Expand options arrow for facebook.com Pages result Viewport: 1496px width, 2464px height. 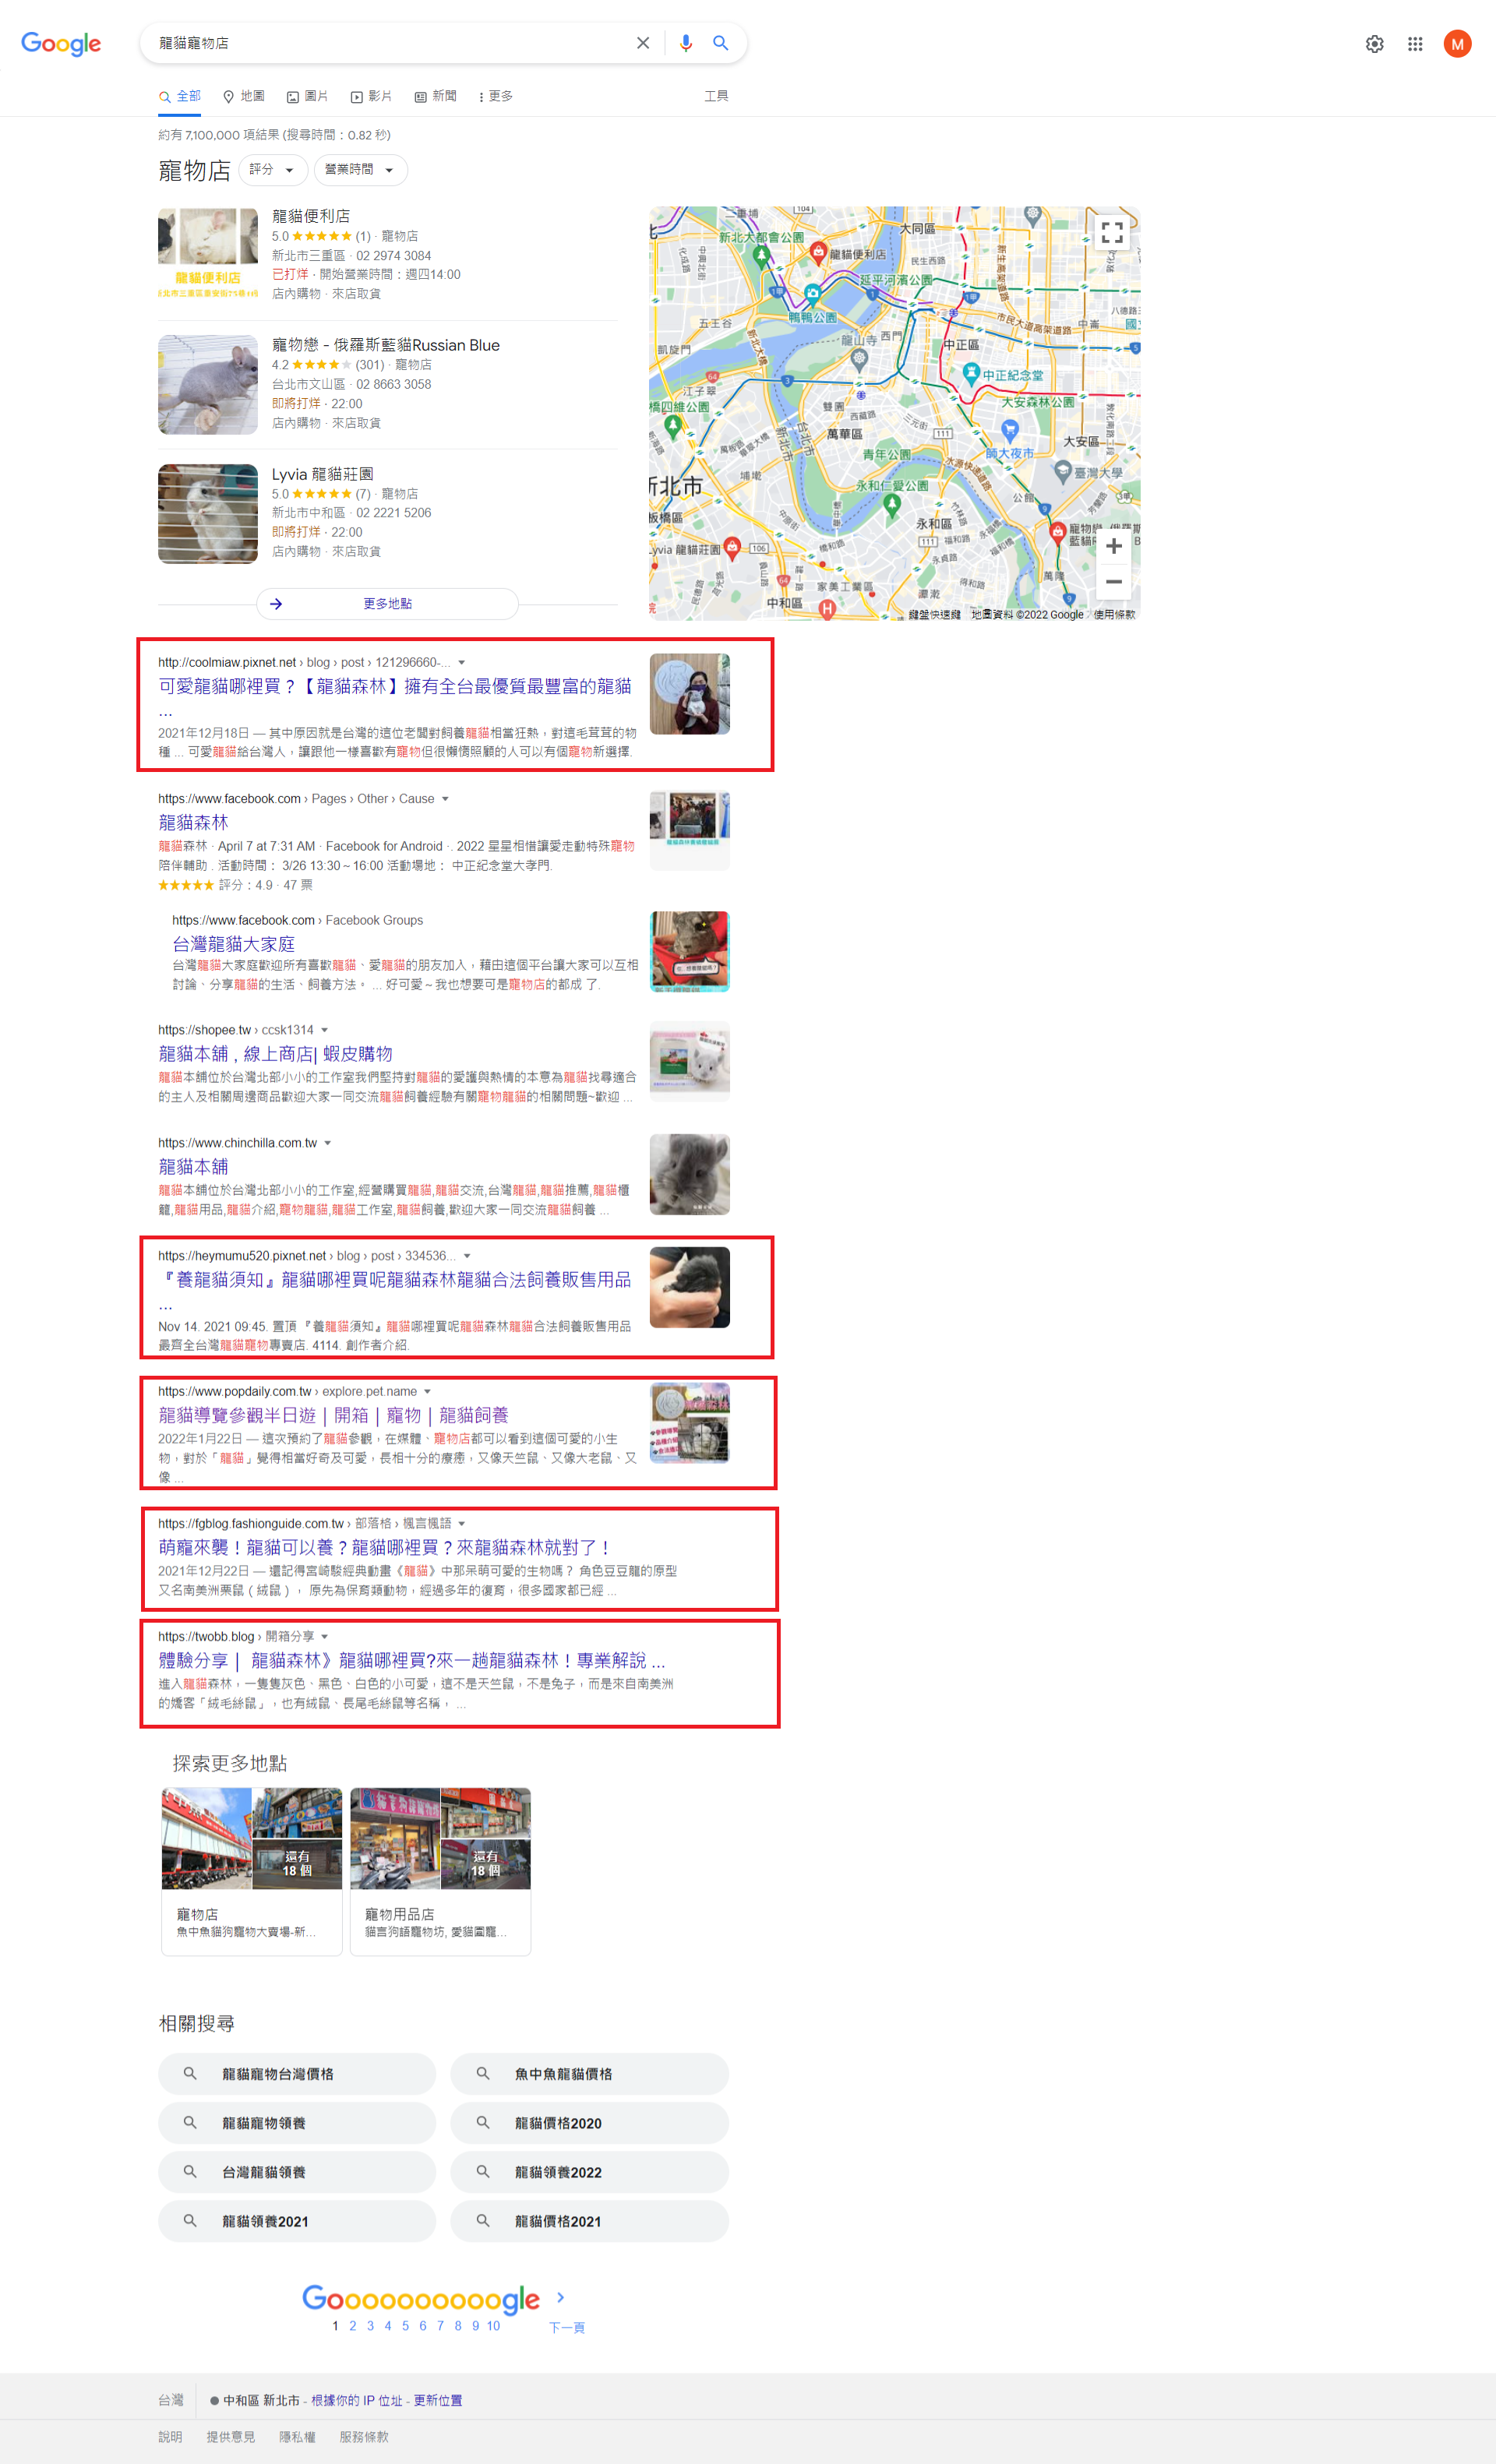click(x=445, y=799)
